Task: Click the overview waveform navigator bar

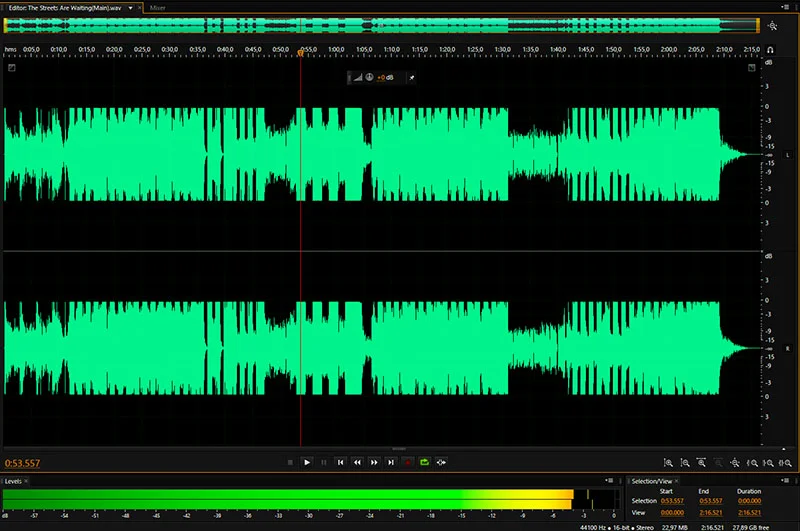Action: [x=382, y=26]
